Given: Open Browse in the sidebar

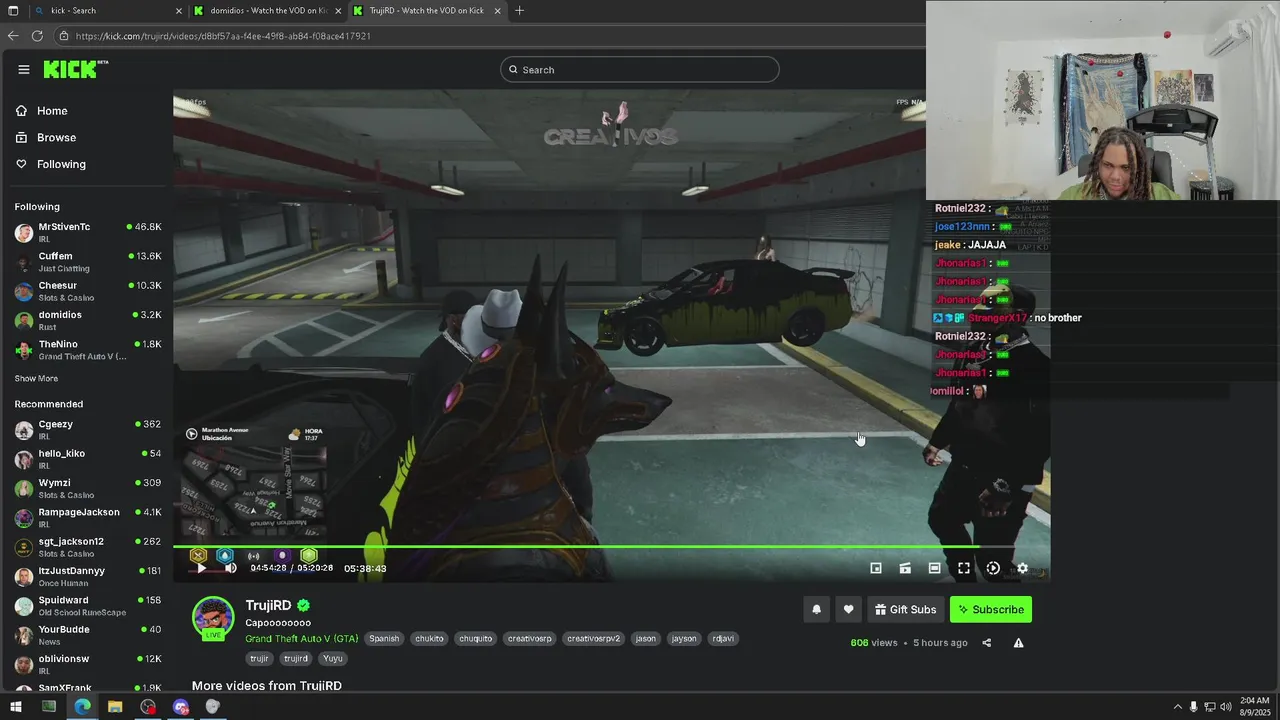Looking at the screenshot, I should coord(56,137).
